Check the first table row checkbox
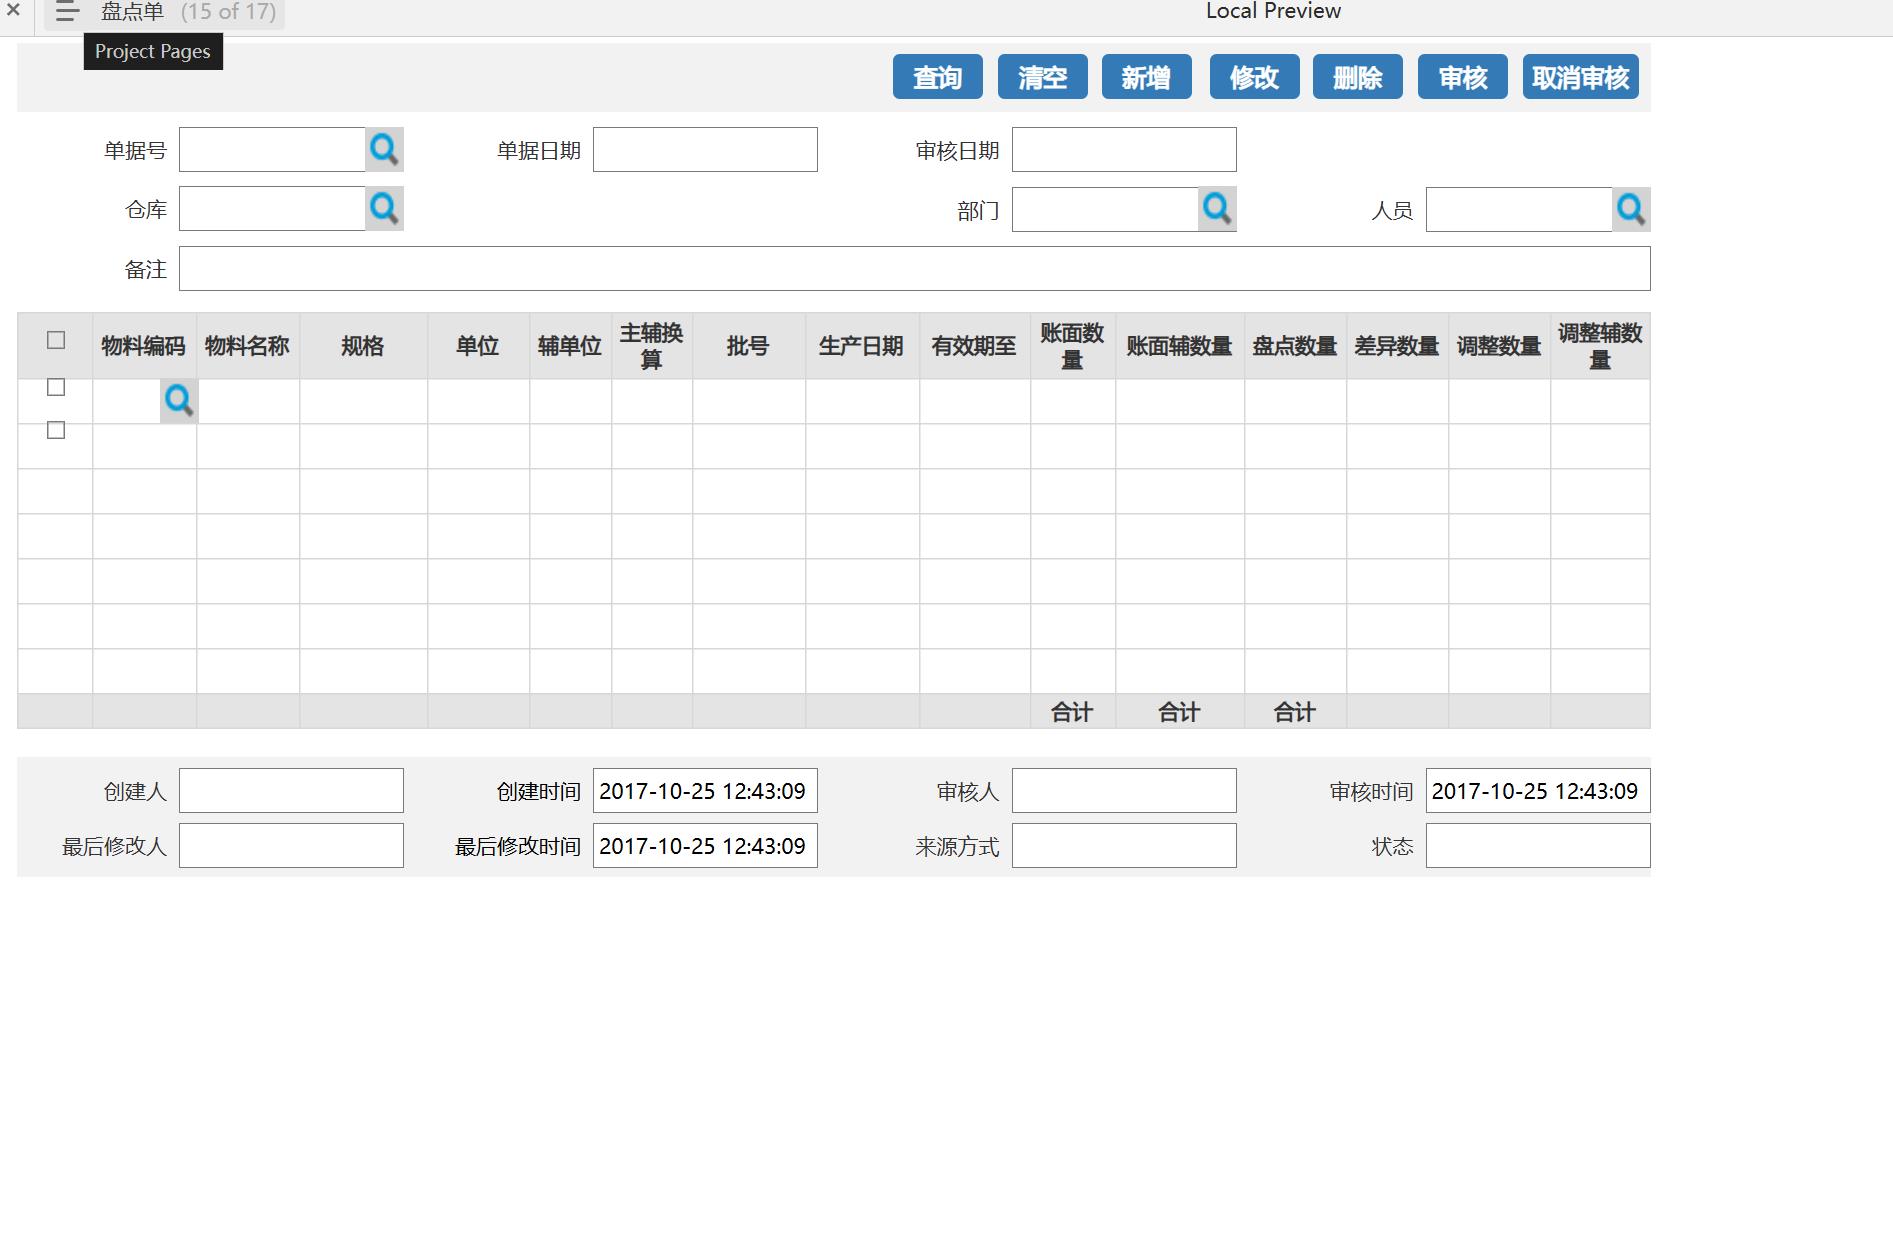Image resolution: width=1893 pixels, height=1245 pixels. click(x=56, y=387)
